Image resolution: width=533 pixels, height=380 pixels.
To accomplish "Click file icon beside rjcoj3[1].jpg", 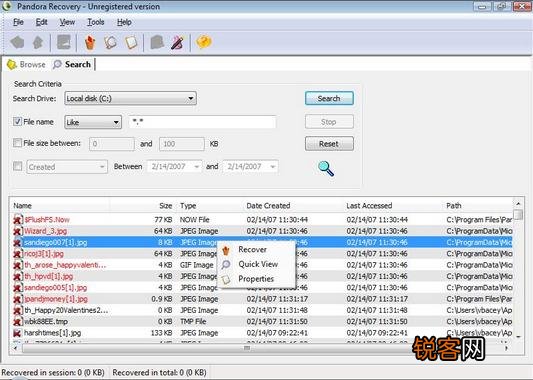I will point(18,254).
